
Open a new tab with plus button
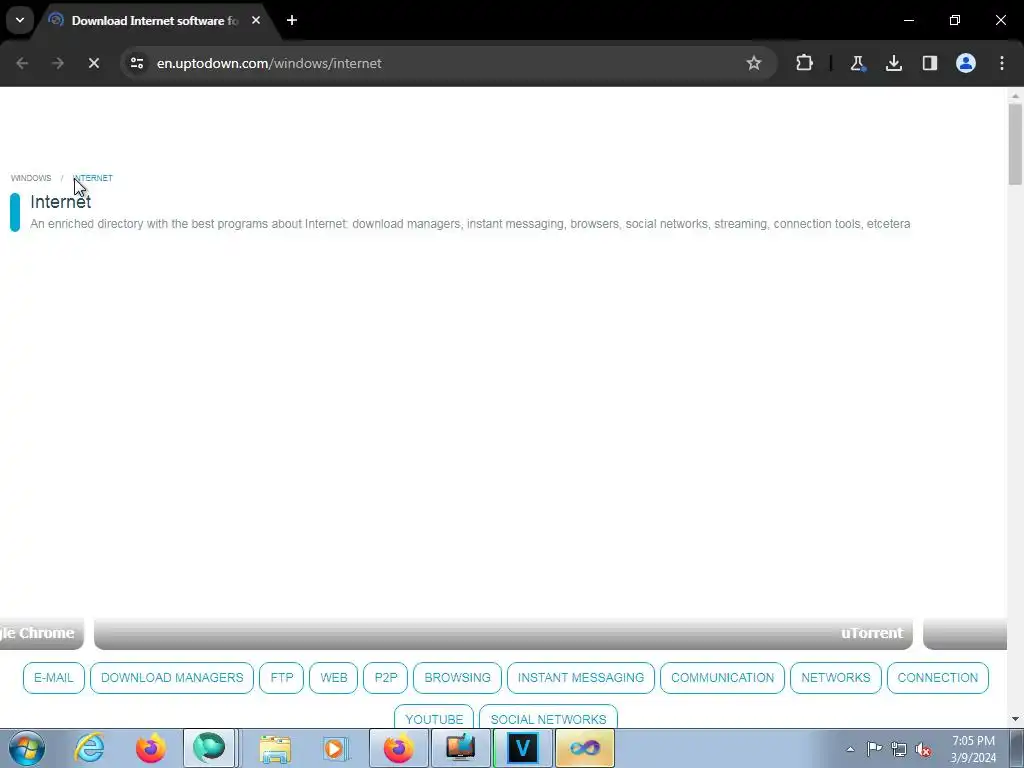[292, 20]
